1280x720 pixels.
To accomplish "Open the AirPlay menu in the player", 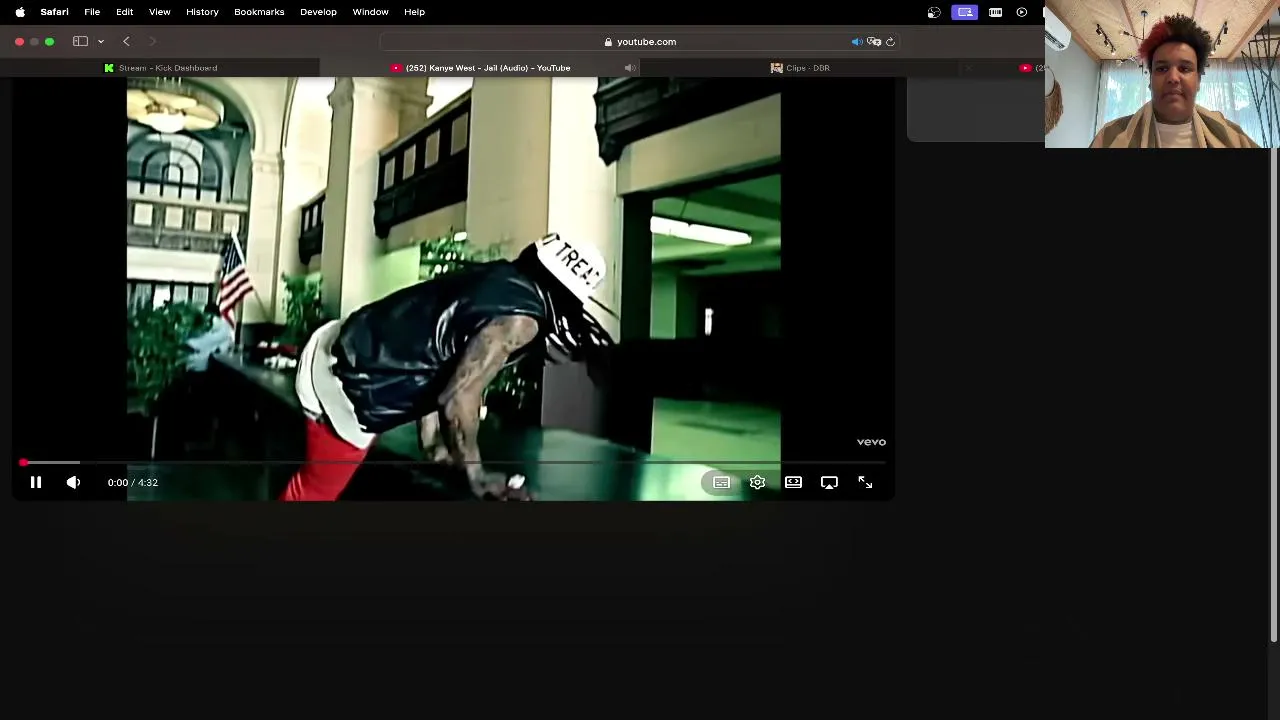I will pyautogui.click(x=829, y=482).
